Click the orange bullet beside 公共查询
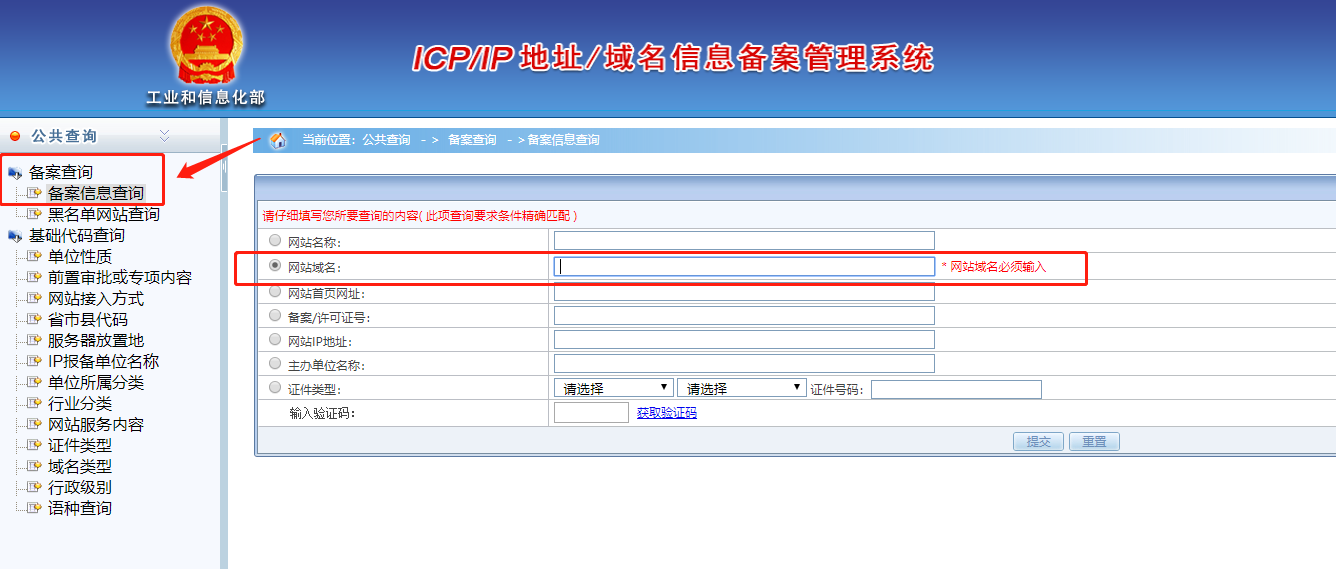The width and height of the screenshot is (1336, 569). (x=14, y=136)
